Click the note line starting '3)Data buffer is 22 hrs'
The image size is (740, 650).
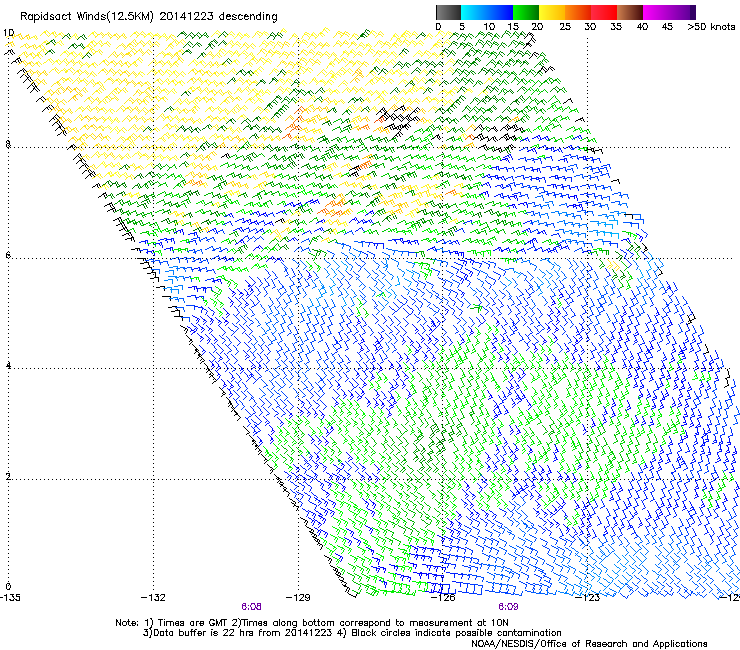(352, 633)
